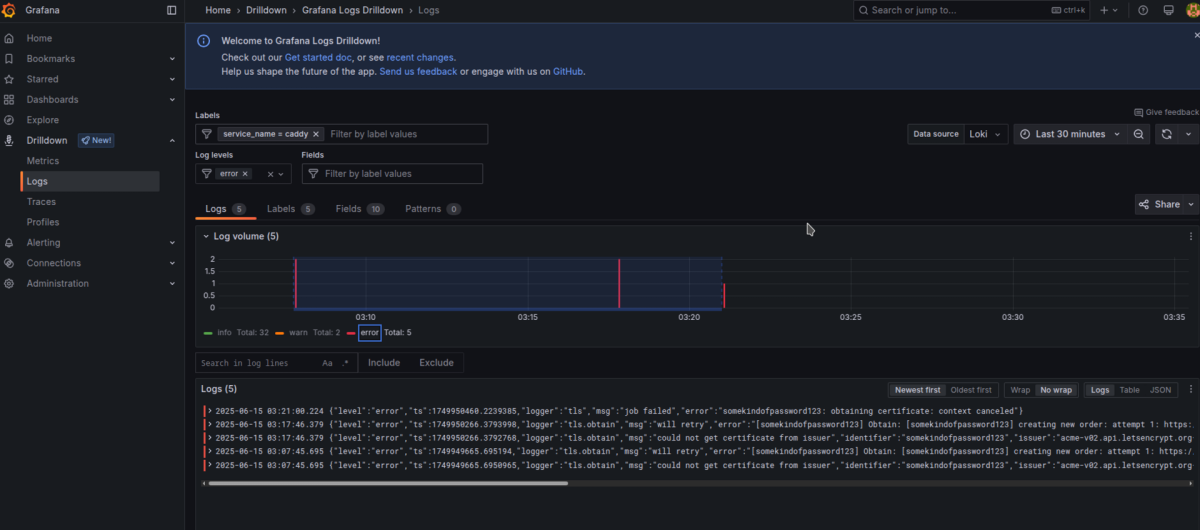Switch to the Fields tab
1200x530 pixels.
tap(348, 209)
